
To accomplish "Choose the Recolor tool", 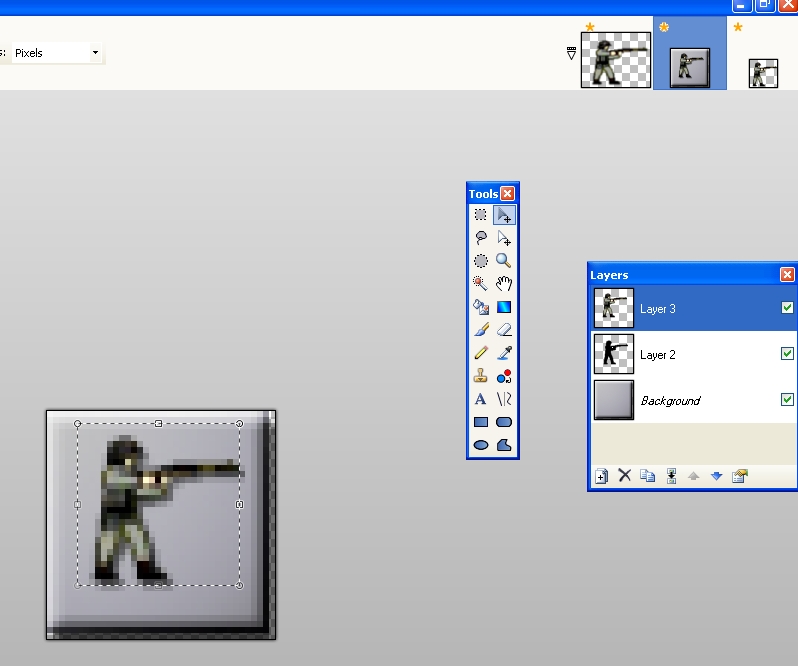I will tap(504, 376).
